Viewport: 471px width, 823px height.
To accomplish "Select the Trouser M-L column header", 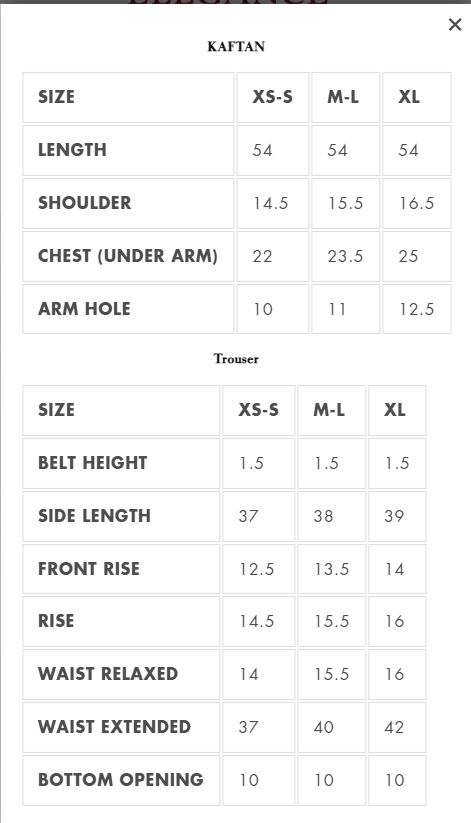I will point(329,410).
